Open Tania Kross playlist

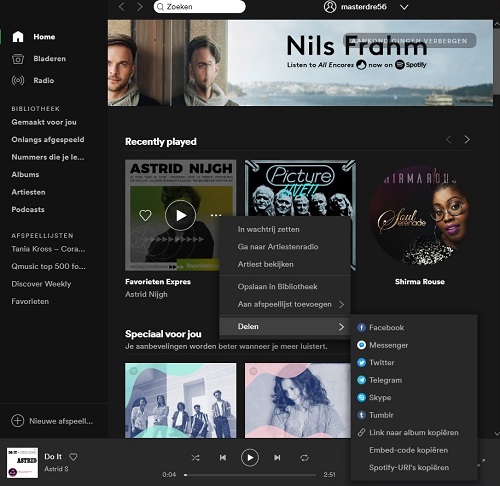(48, 249)
